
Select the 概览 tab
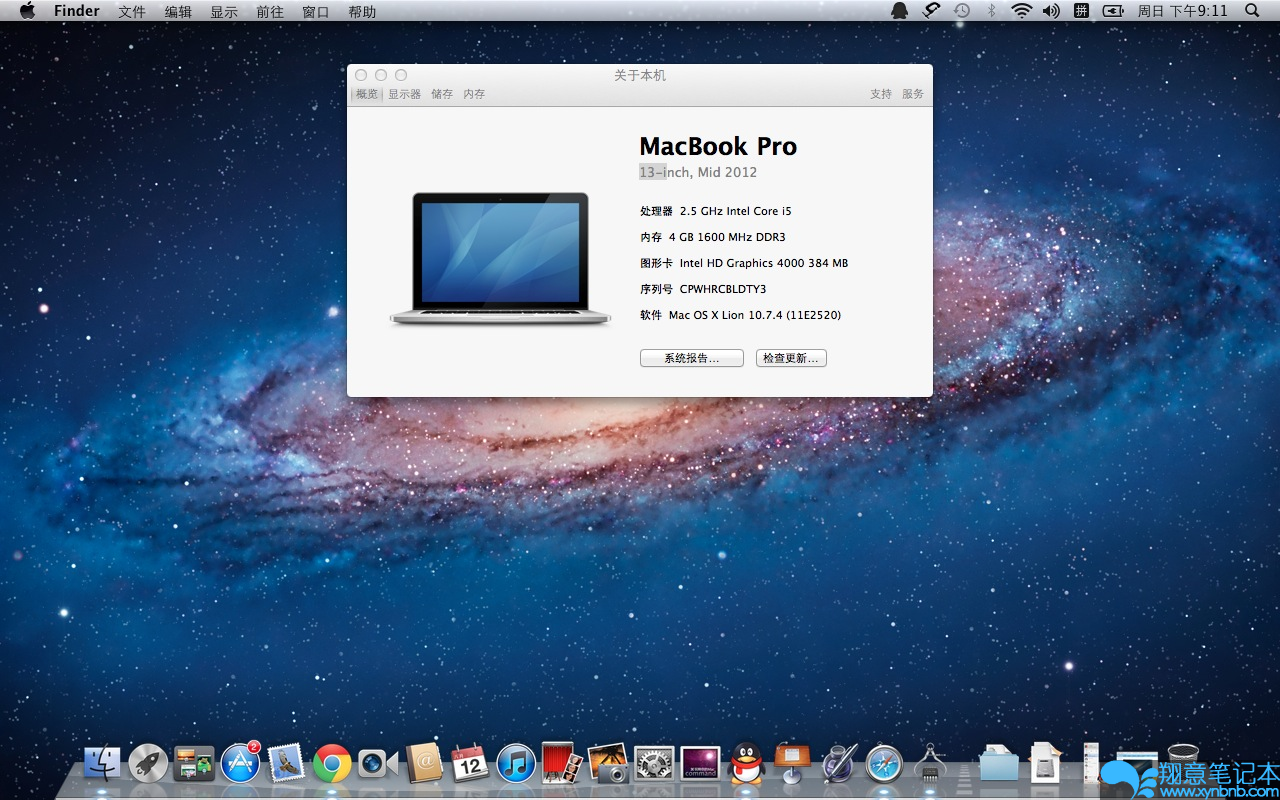pos(367,94)
